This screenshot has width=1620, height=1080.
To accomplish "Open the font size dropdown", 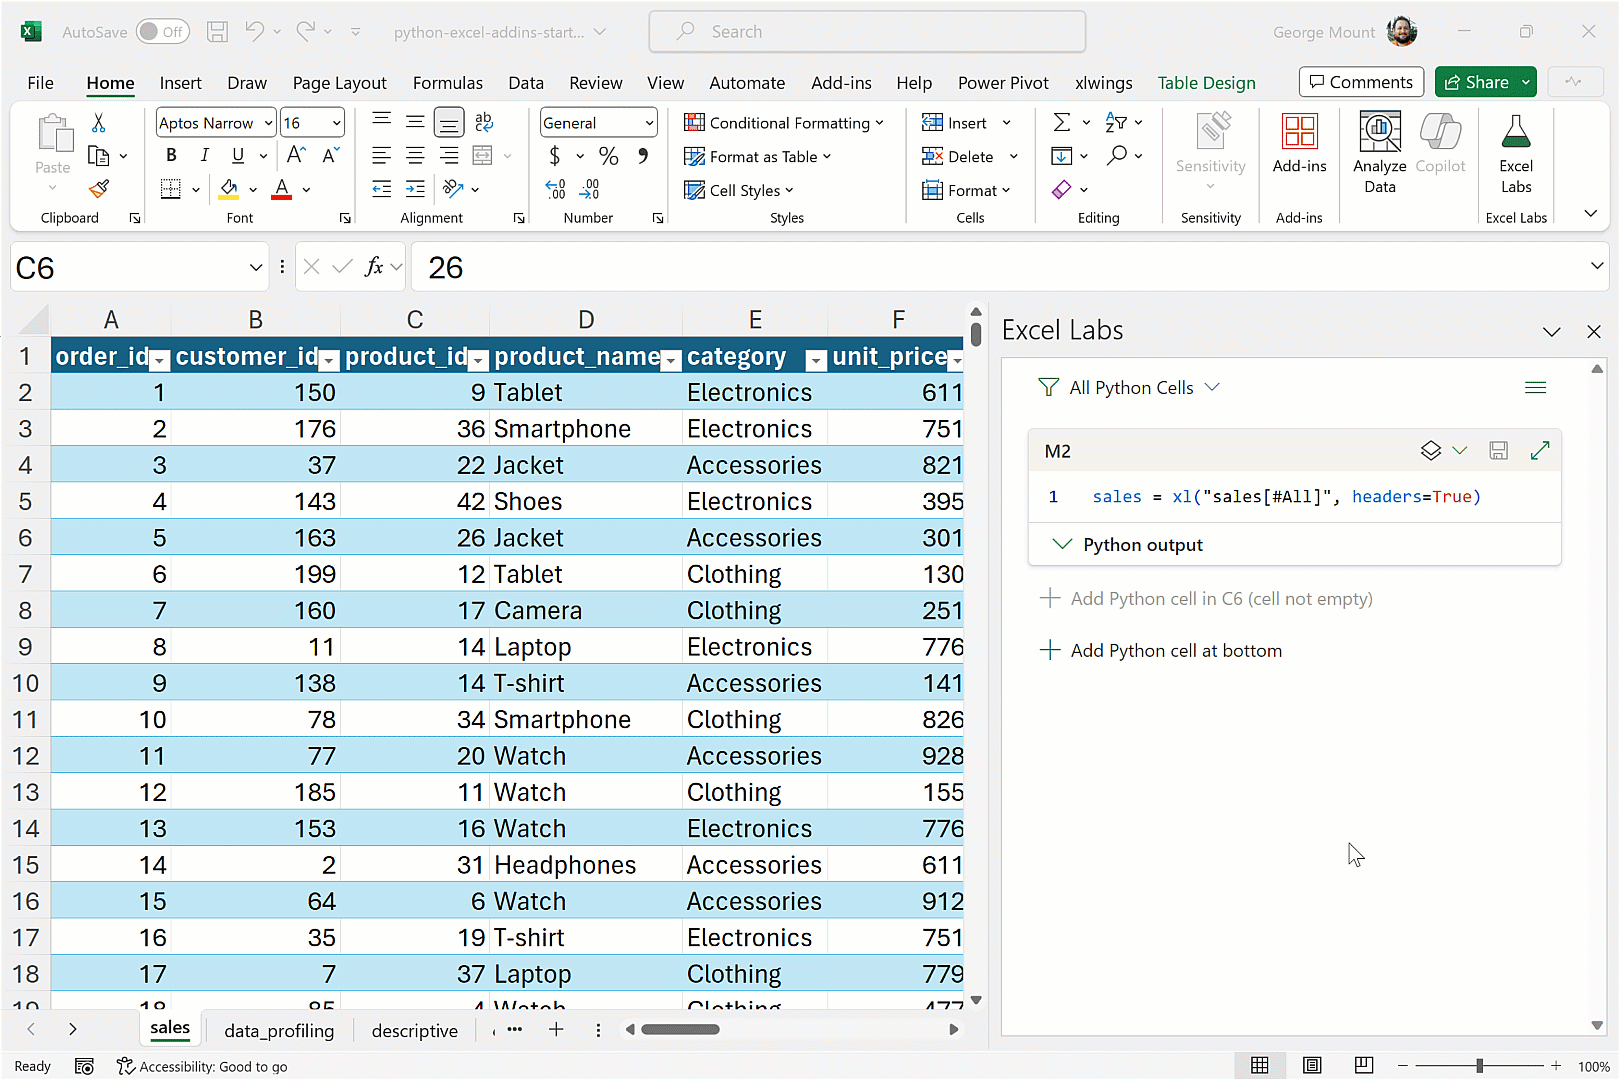I will (336, 123).
